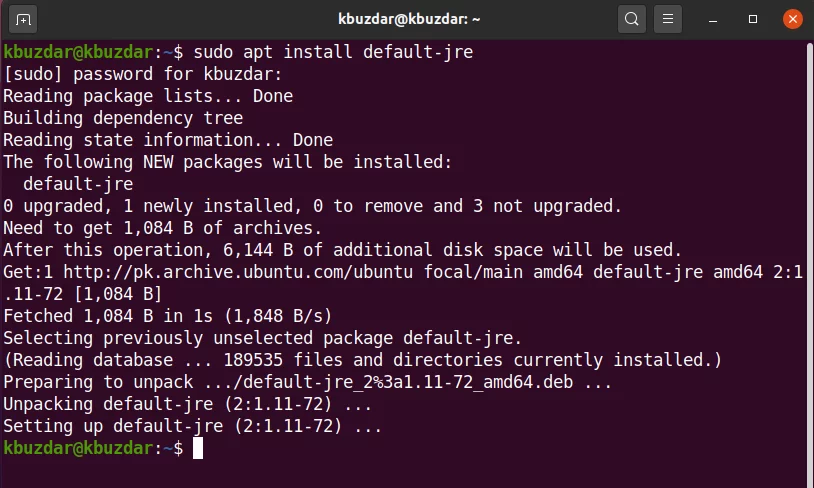Click the pk.archive.ubuntu.com URL

238,272
